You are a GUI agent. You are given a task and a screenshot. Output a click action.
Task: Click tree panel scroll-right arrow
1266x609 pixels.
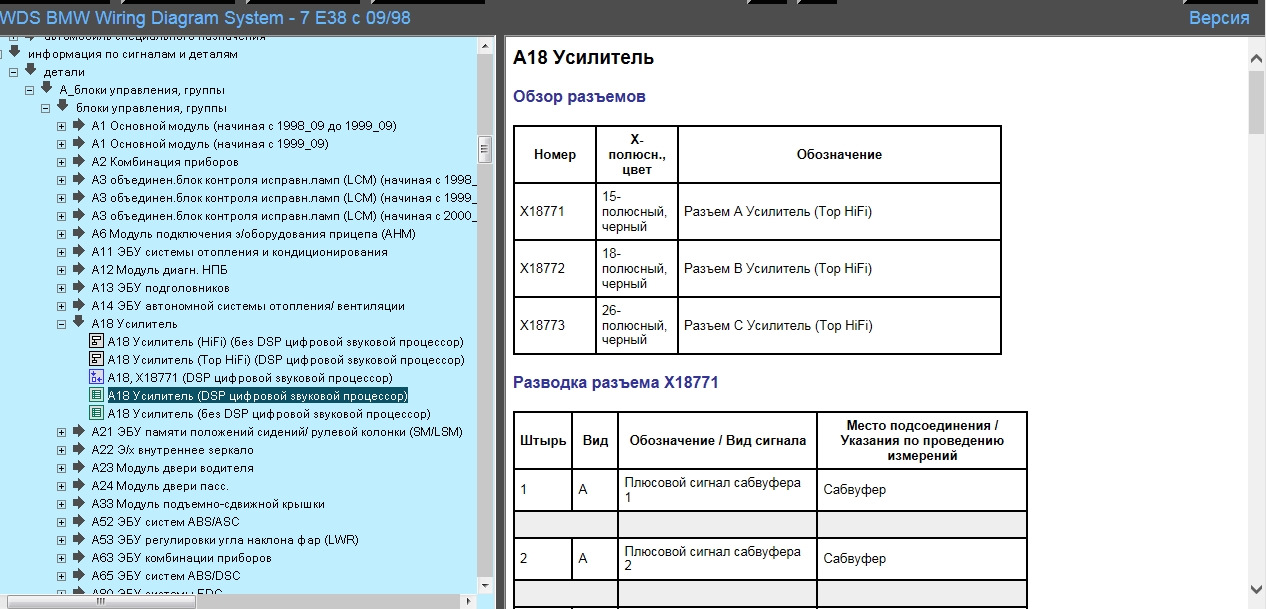pos(470,601)
